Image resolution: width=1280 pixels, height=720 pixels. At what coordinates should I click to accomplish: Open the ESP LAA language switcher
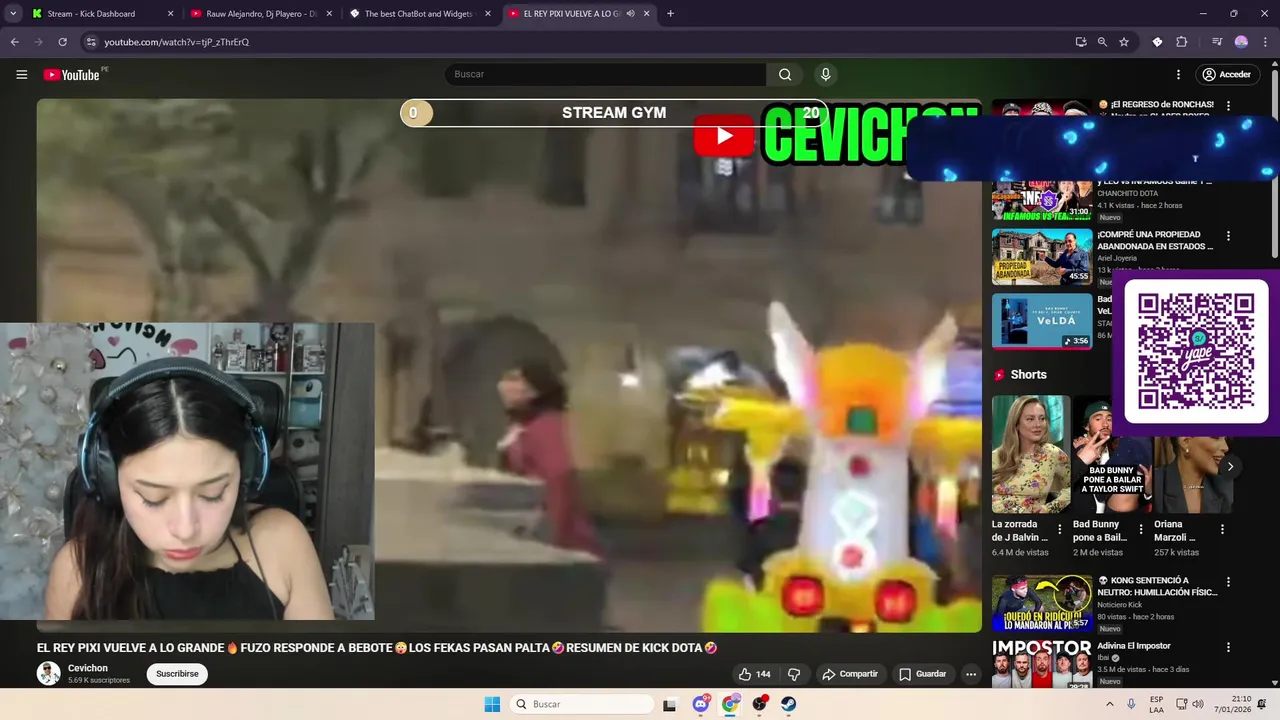tap(1156, 704)
